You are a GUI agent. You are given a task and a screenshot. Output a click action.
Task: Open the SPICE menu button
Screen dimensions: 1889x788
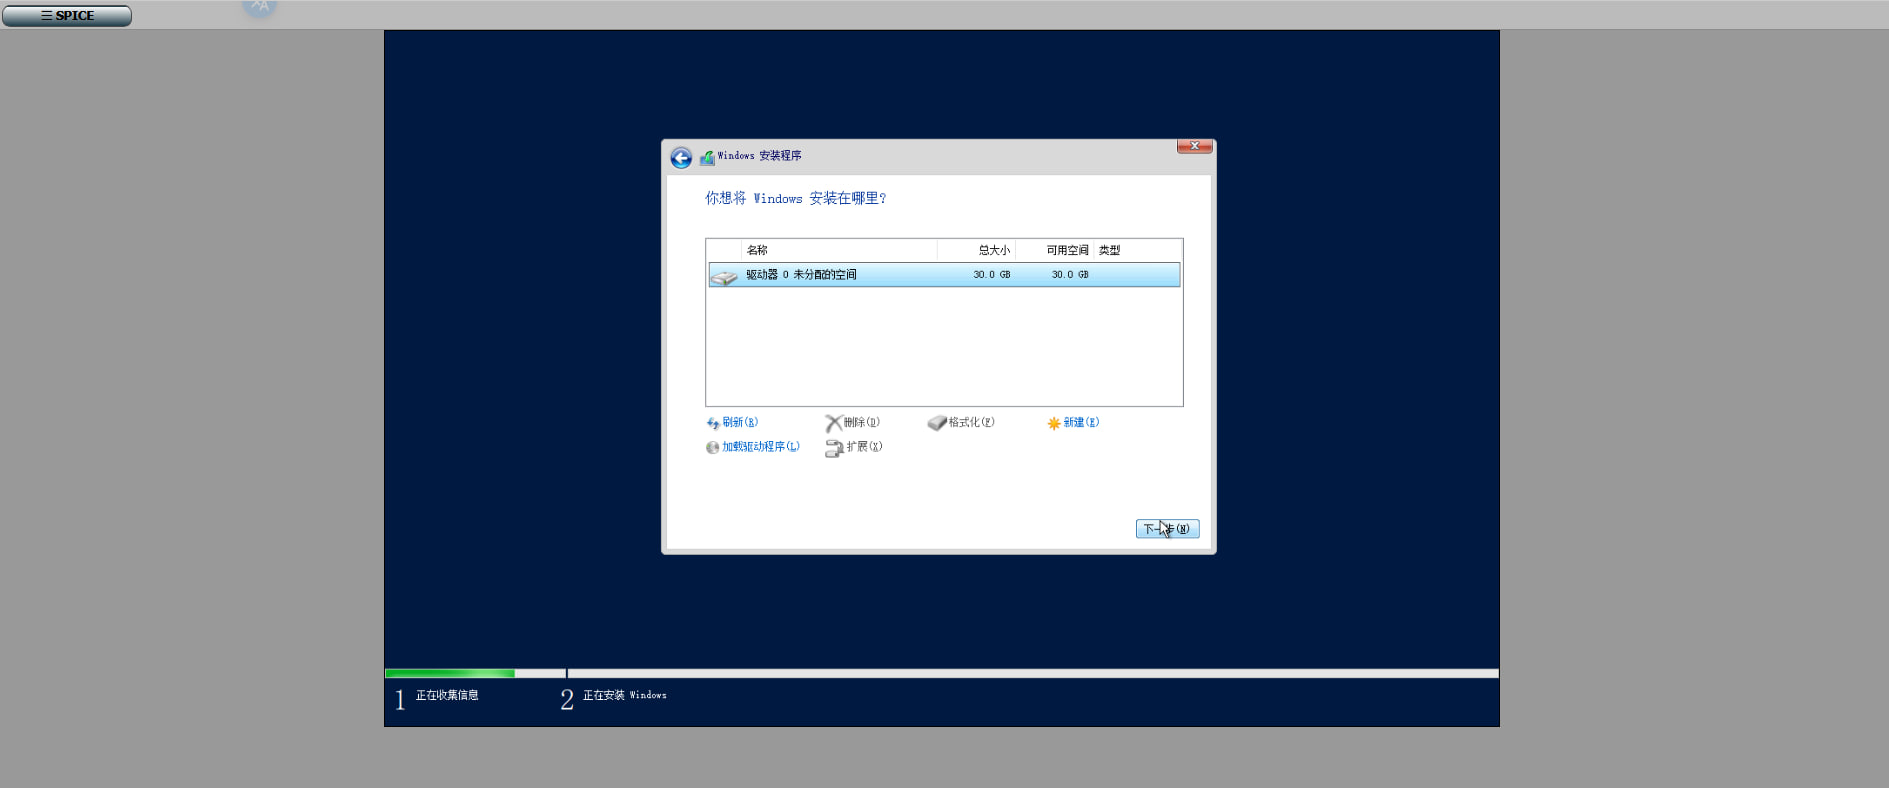(67, 16)
